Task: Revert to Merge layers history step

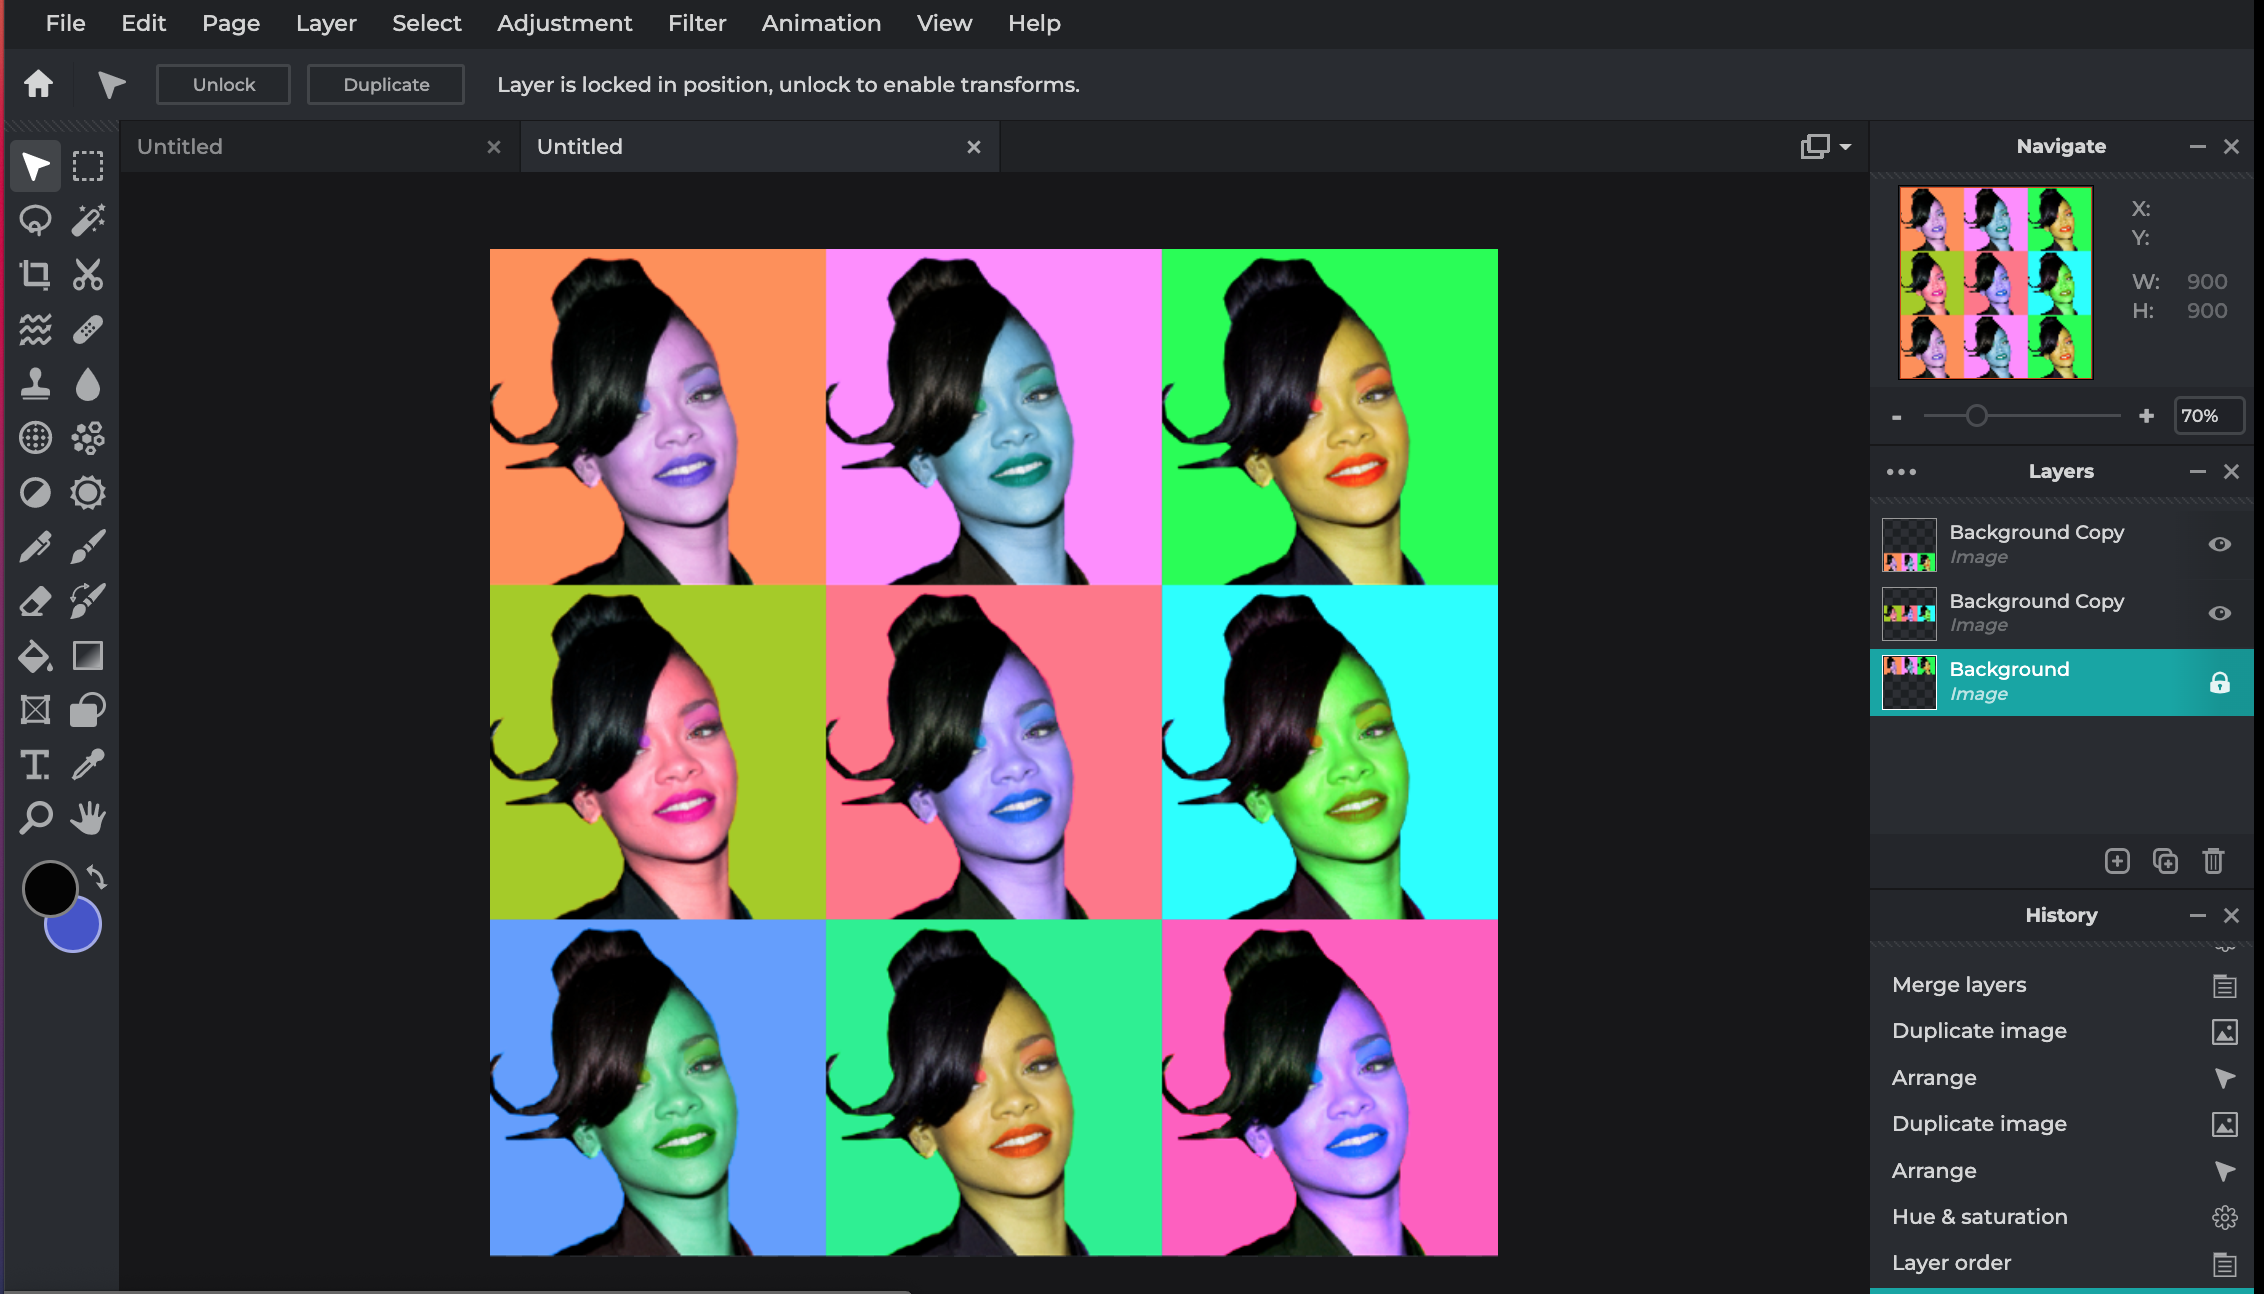Action: click(2062, 985)
